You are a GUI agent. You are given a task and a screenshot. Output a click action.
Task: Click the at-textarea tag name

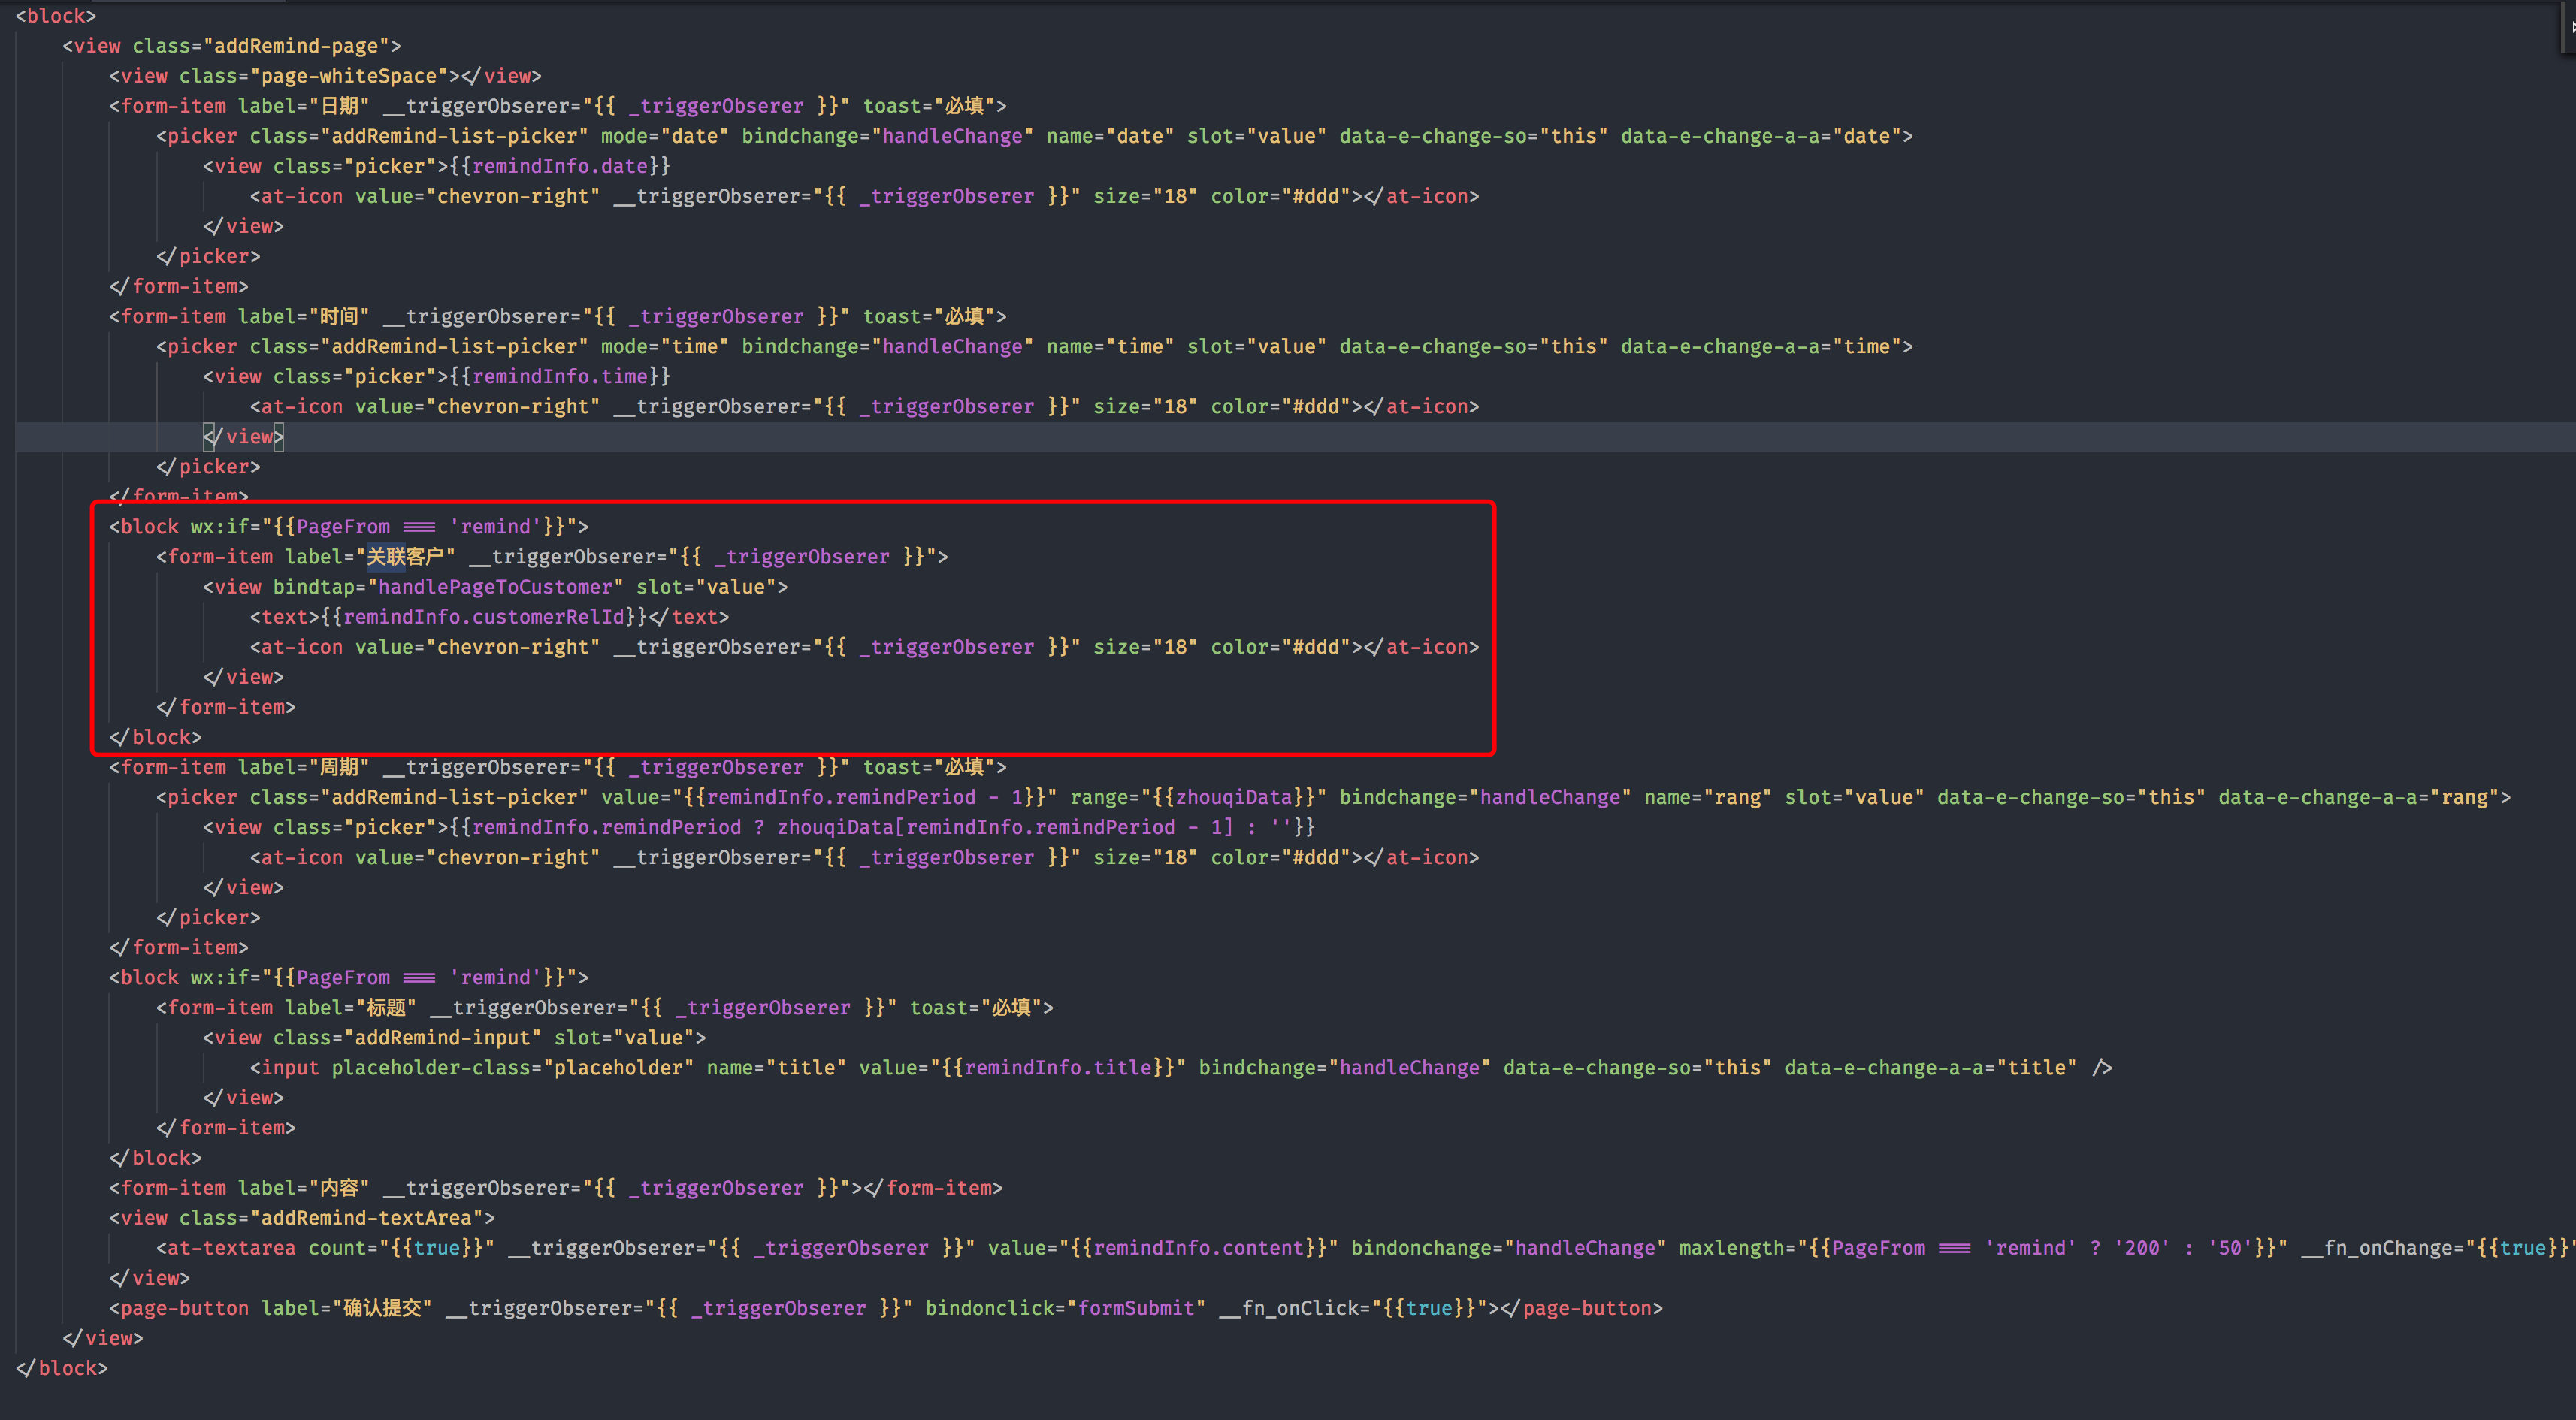pos(231,1248)
